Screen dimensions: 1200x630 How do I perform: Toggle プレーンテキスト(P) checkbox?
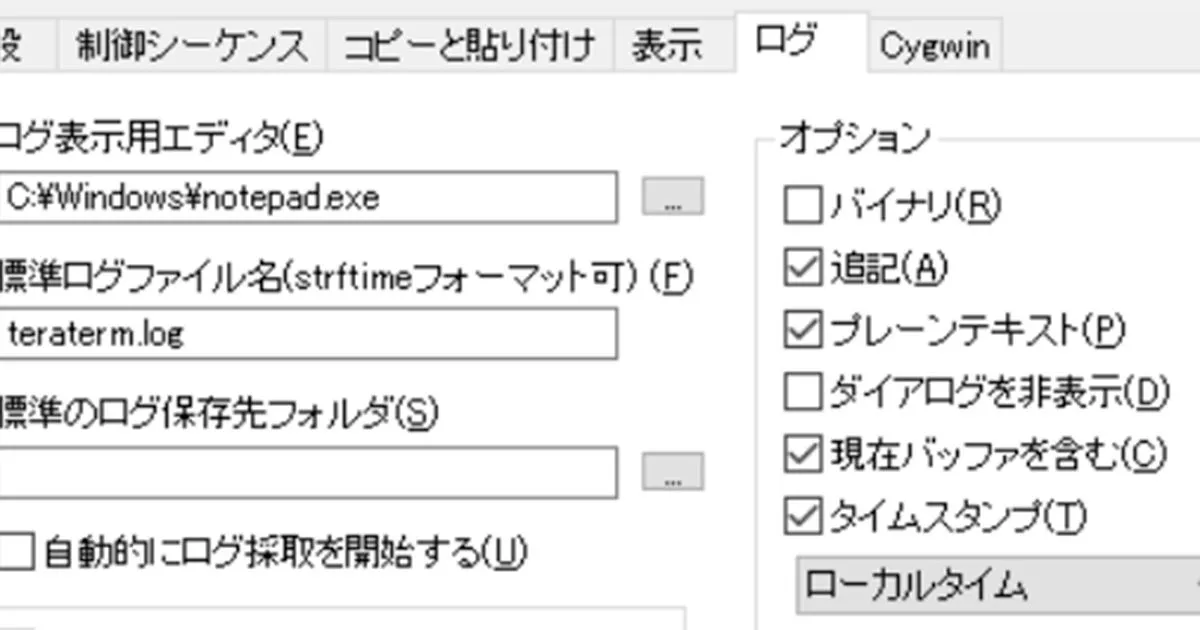point(802,330)
